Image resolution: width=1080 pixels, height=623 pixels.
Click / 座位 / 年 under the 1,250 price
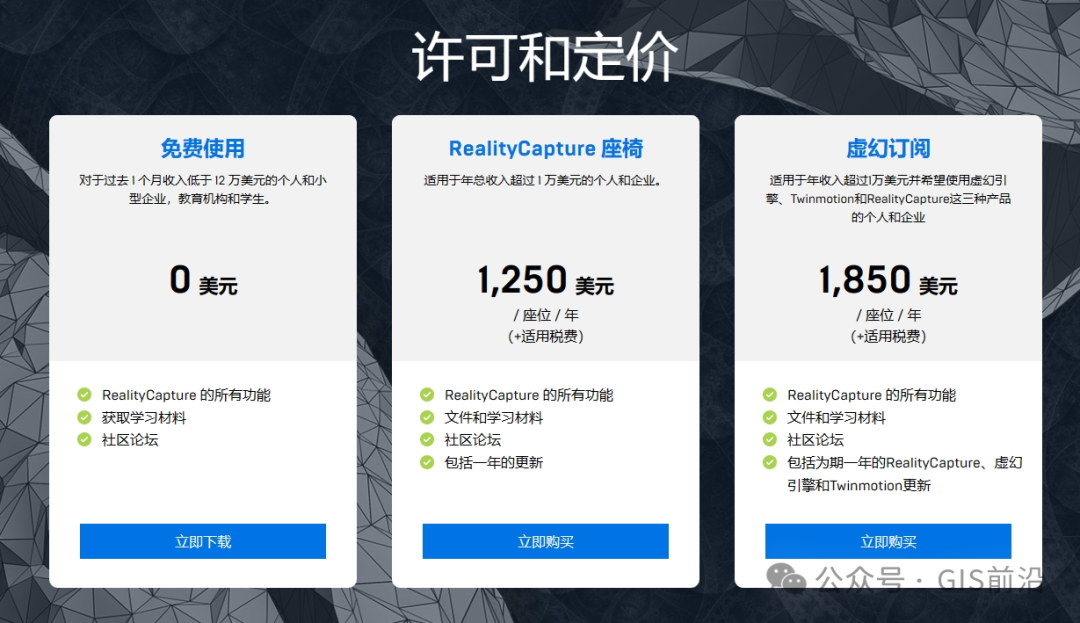click(x=546, y=315)
